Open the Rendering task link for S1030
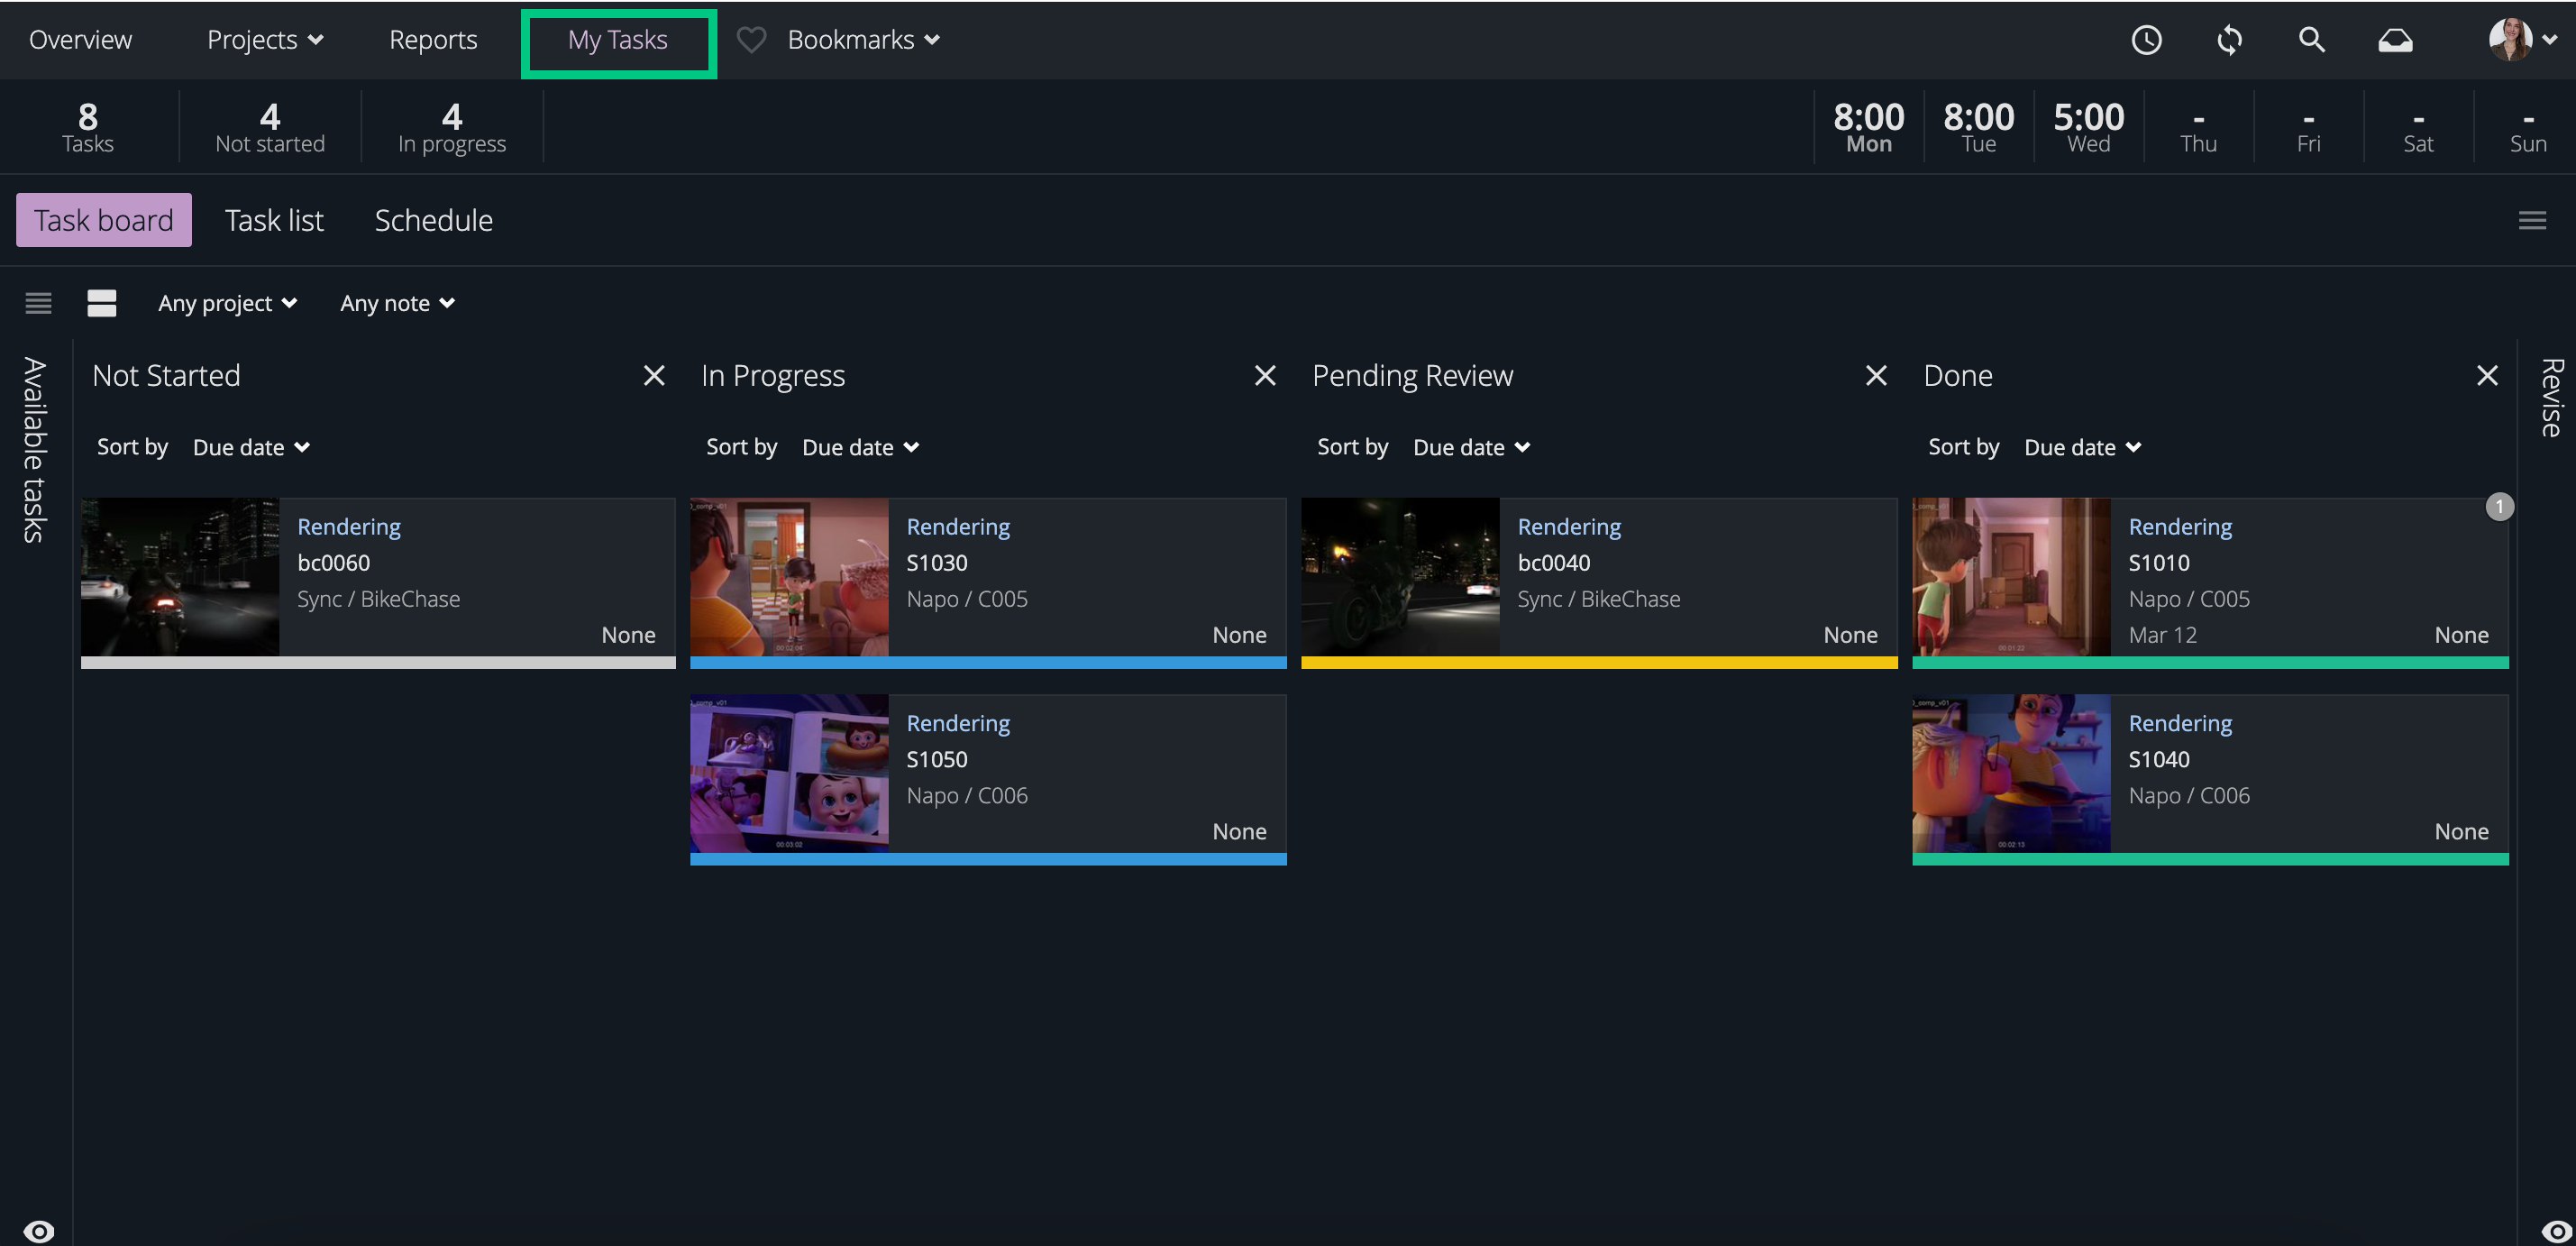 click(957, 526)
